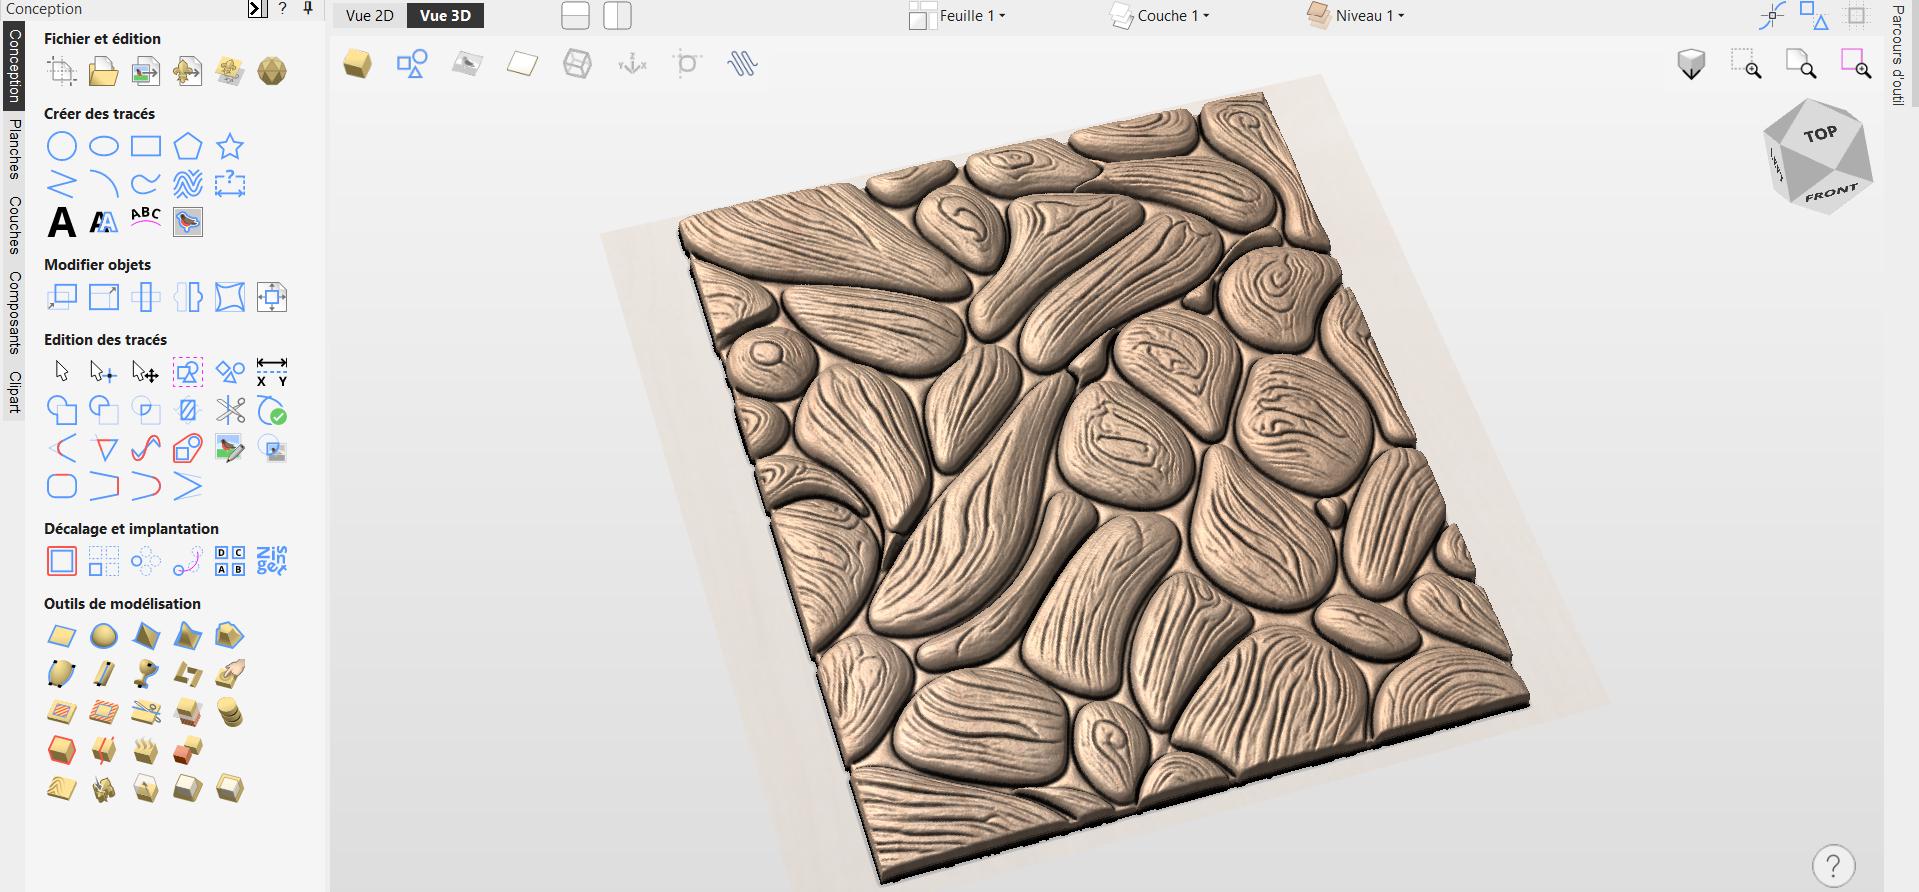
Task: Open the Planches side tab
Action: point(14,148)
